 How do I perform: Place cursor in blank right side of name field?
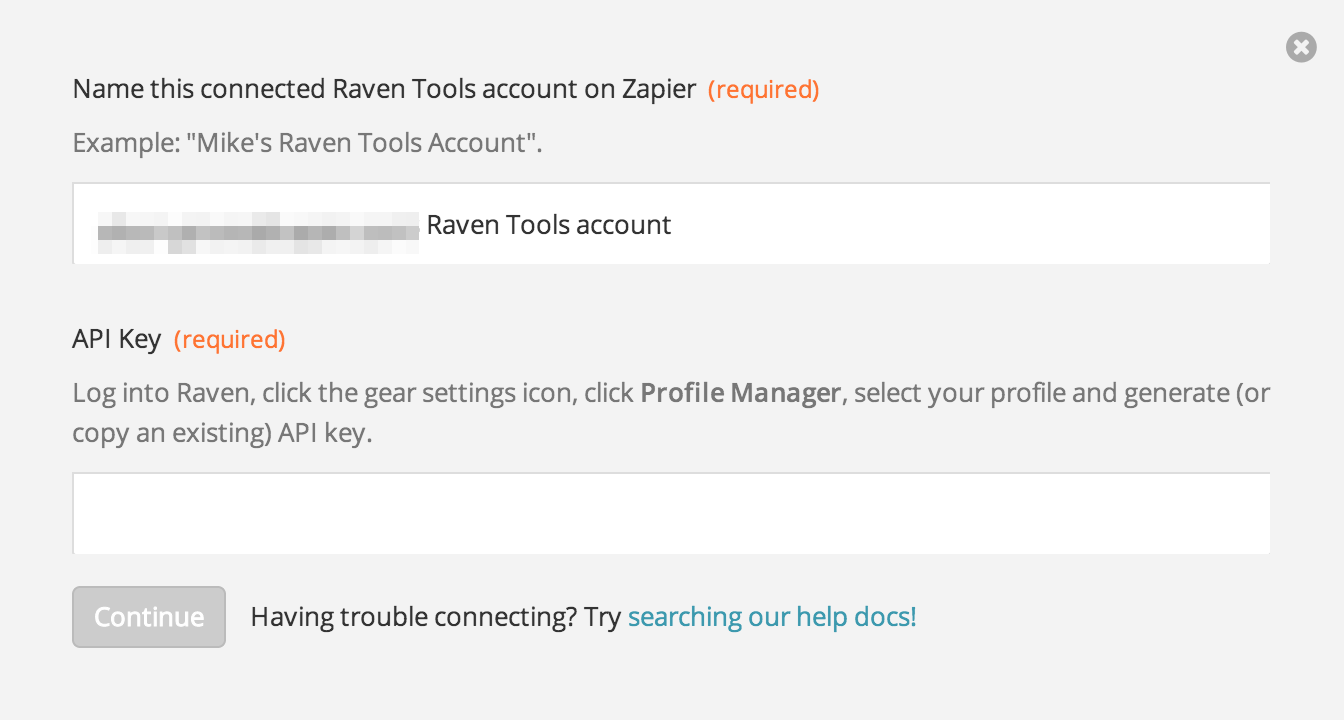[970, 225]
